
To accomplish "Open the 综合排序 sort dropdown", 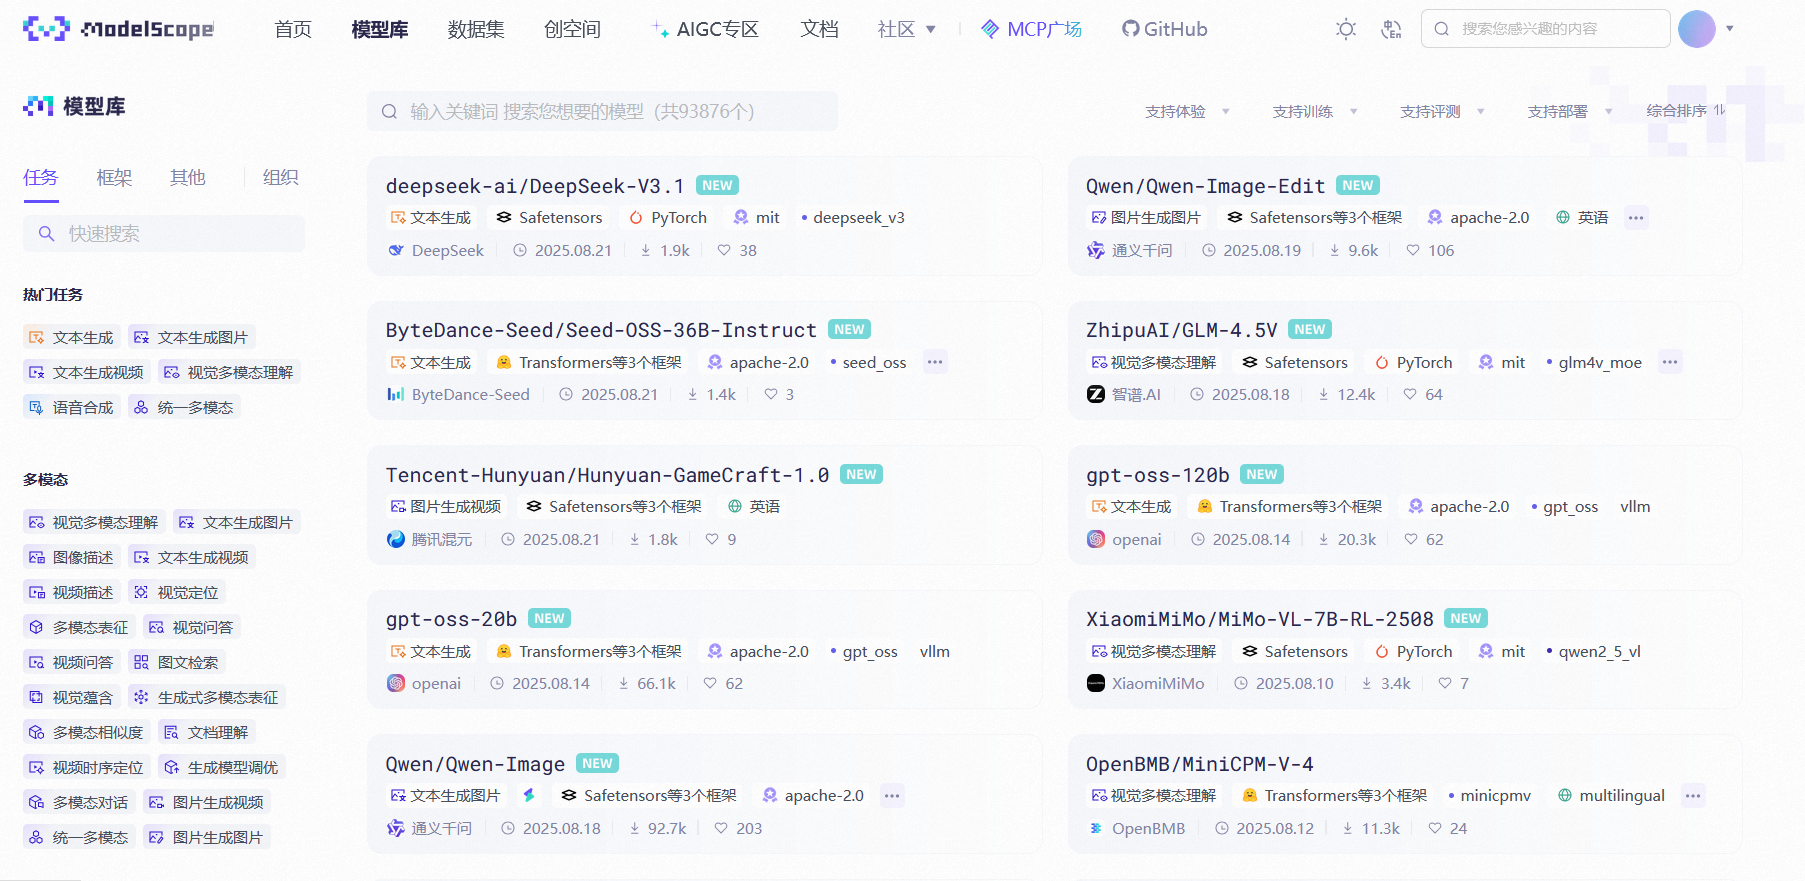I will coord(1686,111).
